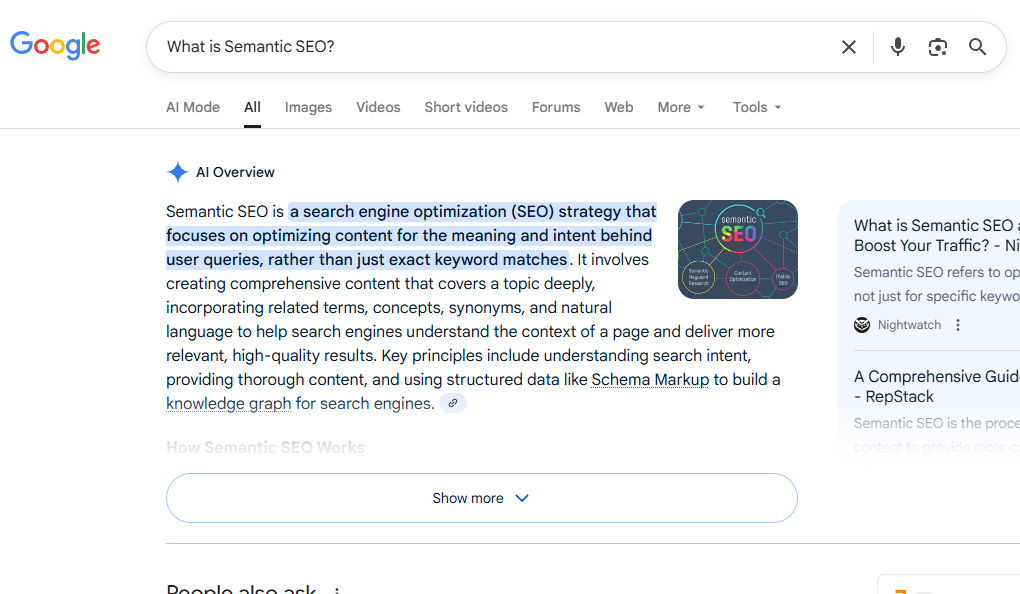Click the Google logo
Image resolution: width=1020 pixels, height=594 pixels.
[x=55, y=44]
